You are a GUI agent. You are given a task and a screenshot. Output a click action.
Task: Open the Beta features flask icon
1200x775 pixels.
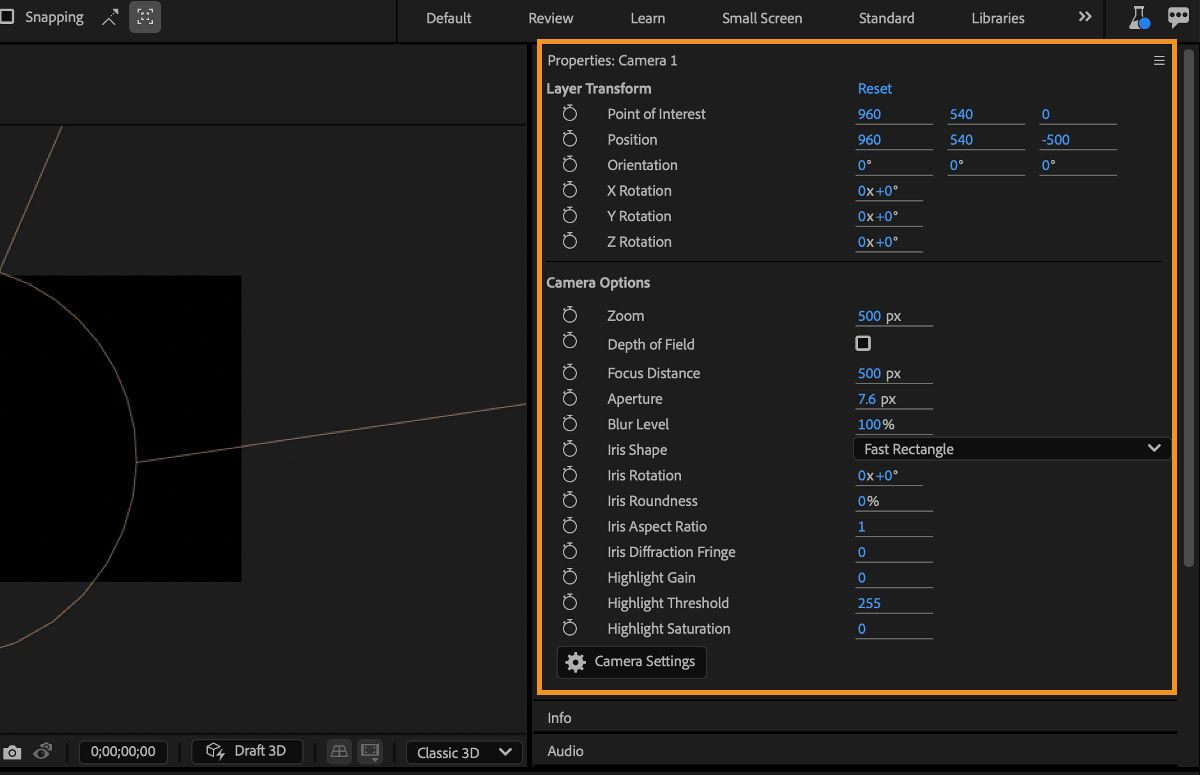[x=1139, y=17]
